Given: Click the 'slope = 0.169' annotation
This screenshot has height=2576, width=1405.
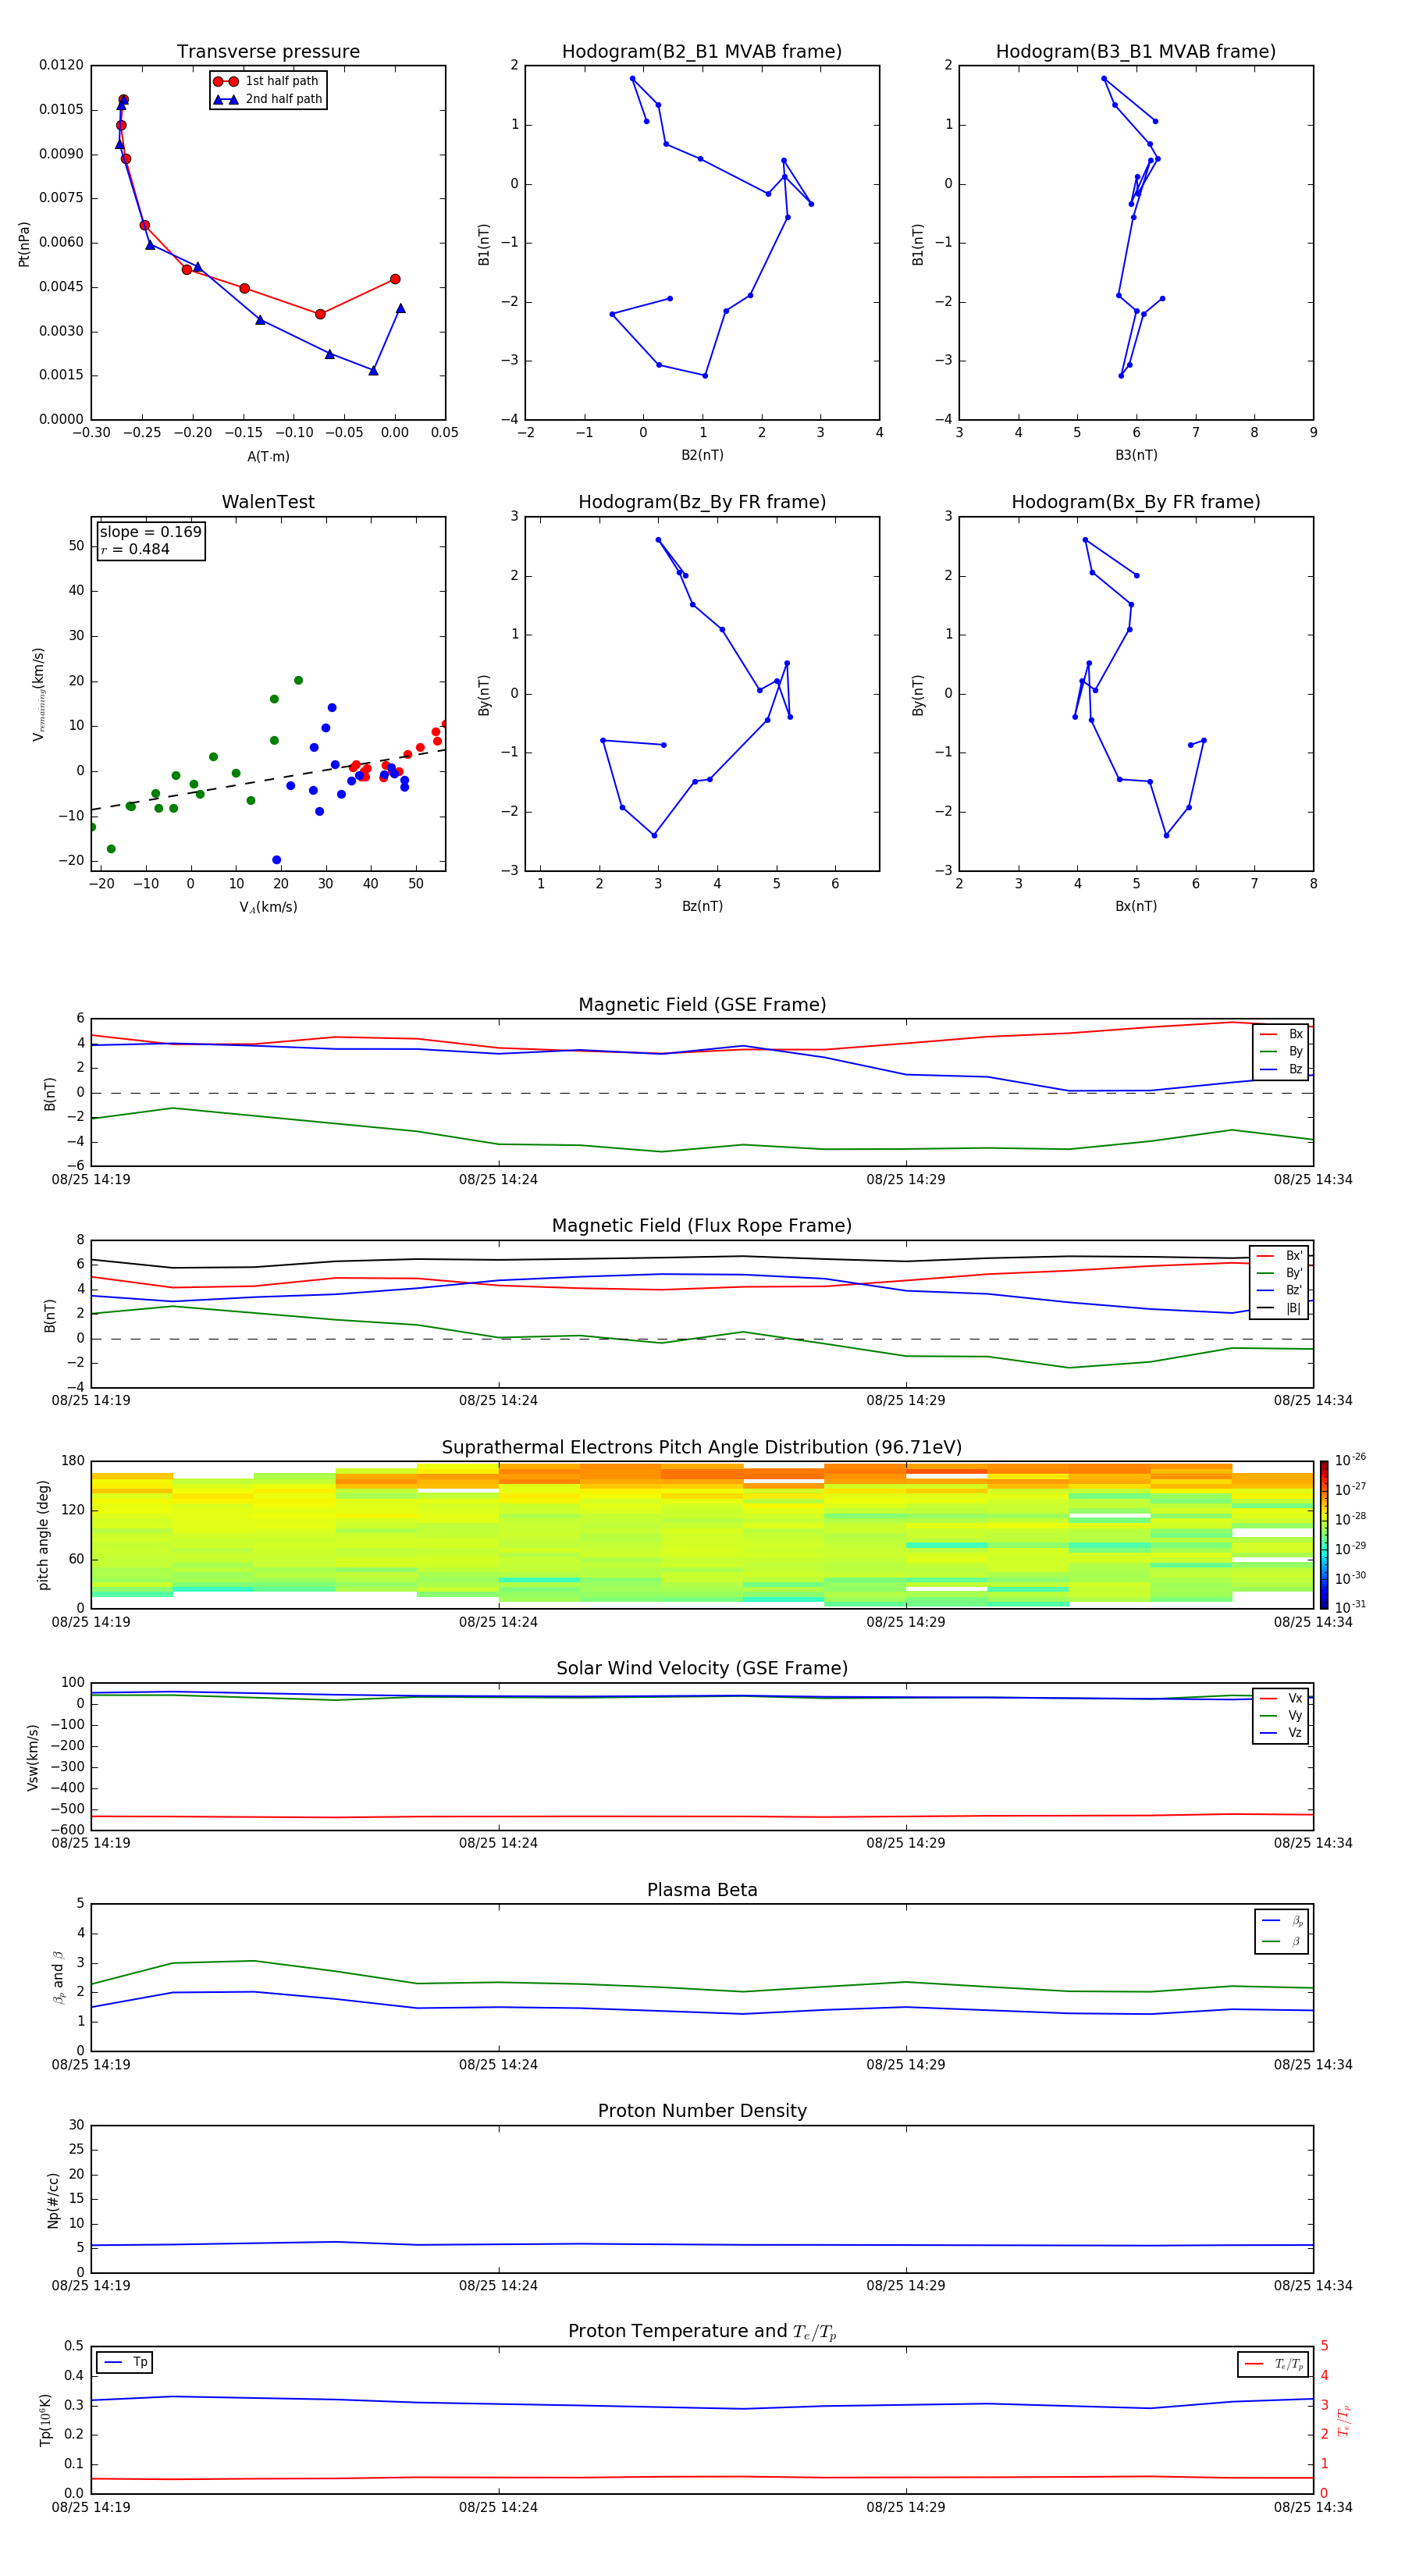Looking at the screenshot, I should point(150,532).
